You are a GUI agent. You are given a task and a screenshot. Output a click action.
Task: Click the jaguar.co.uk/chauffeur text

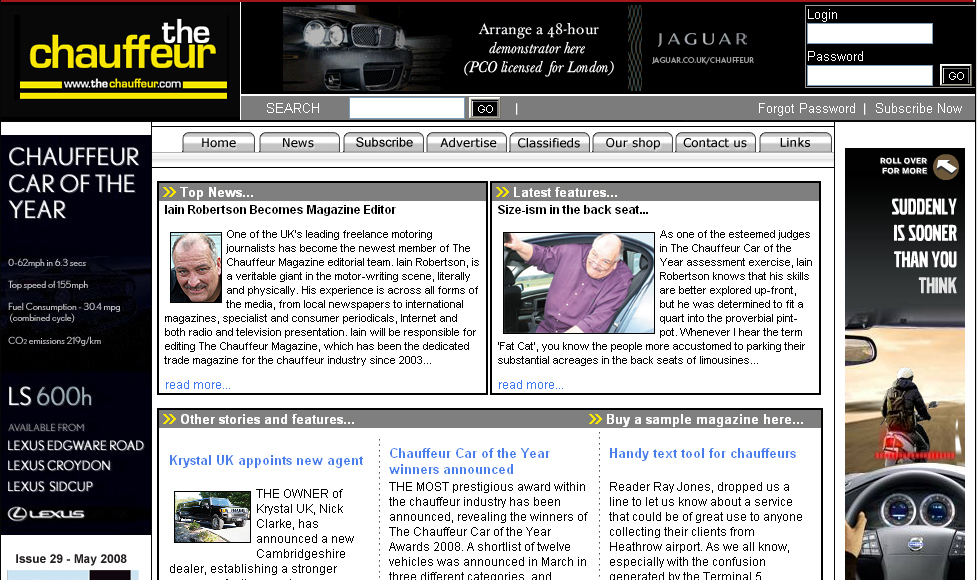coord(703,60)
